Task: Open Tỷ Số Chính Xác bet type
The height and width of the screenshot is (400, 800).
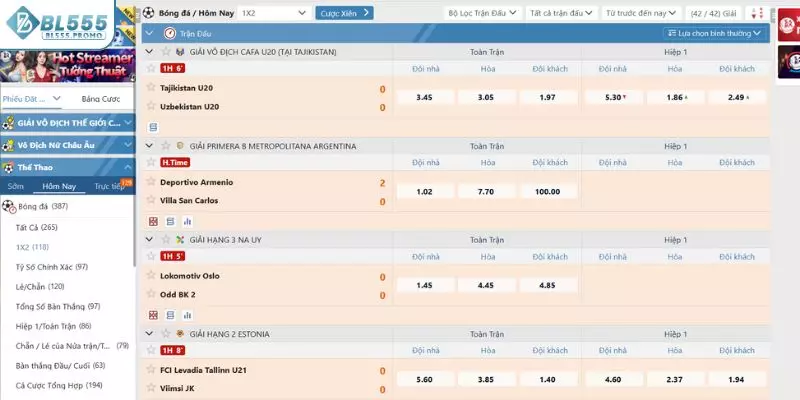Action: pos(52,266)
